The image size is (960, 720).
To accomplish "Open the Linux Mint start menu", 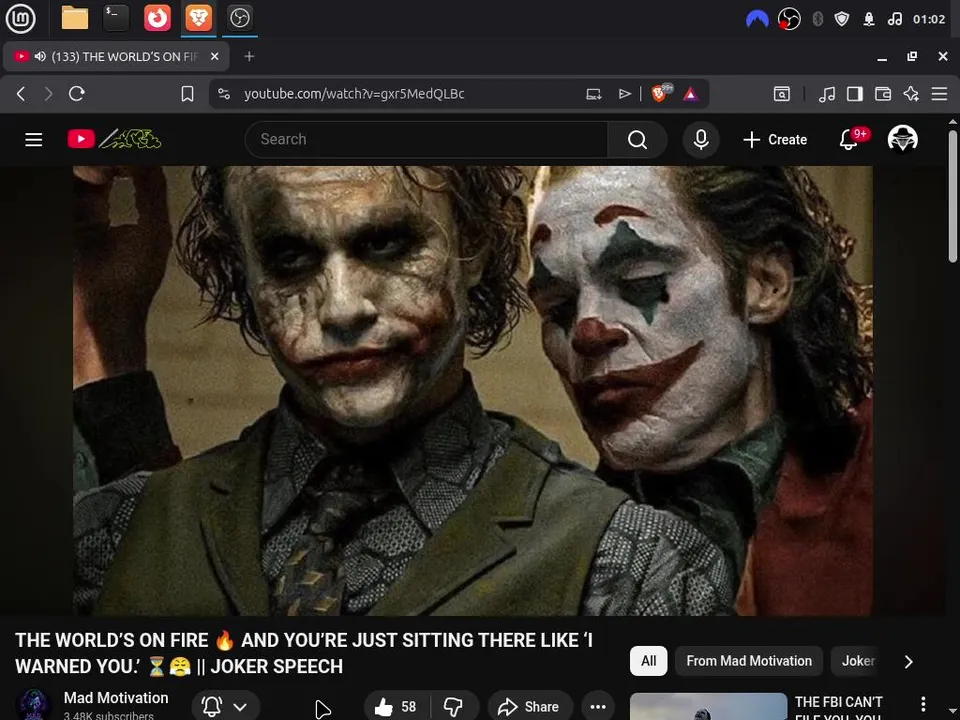I will tap(20, 18).
